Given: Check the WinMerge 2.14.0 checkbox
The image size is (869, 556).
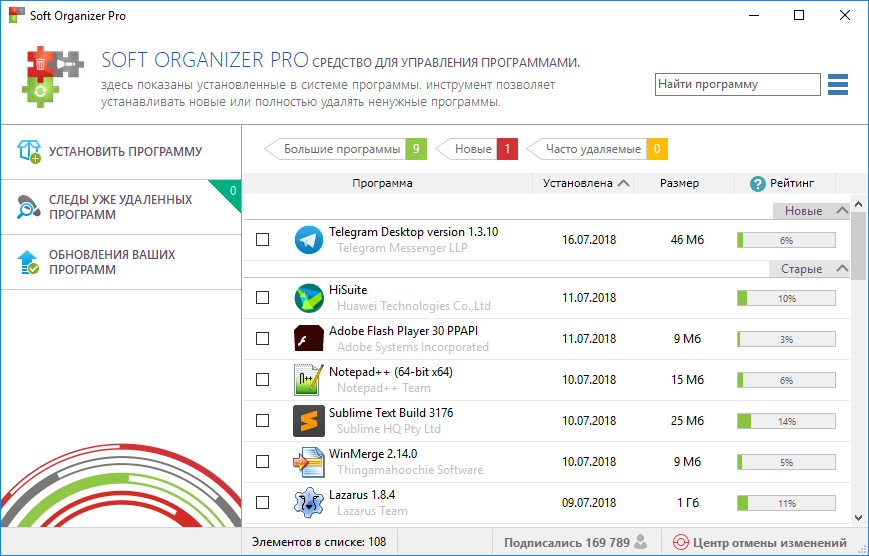Looking at the screenshot, I should [263, 462].
